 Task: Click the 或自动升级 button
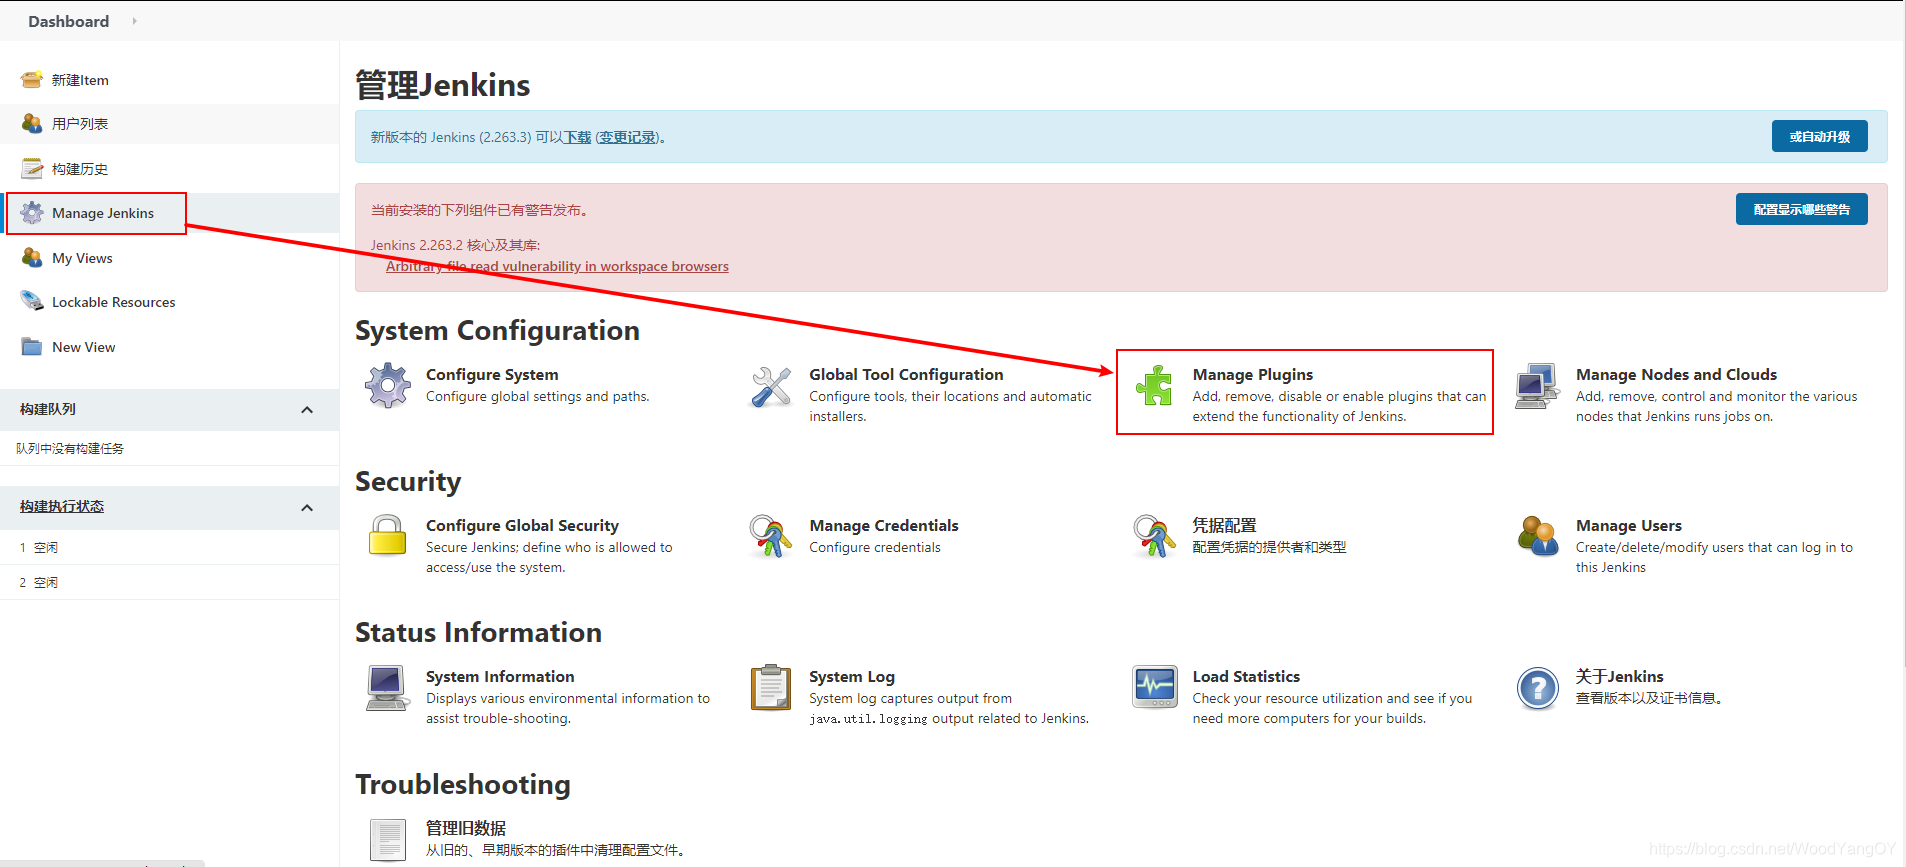point(1819,136)
